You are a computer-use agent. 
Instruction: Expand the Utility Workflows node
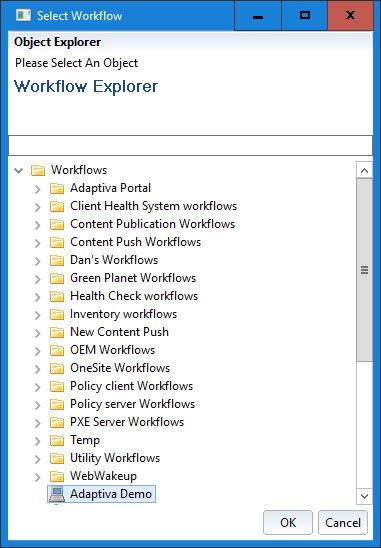(x=38, y=459)
